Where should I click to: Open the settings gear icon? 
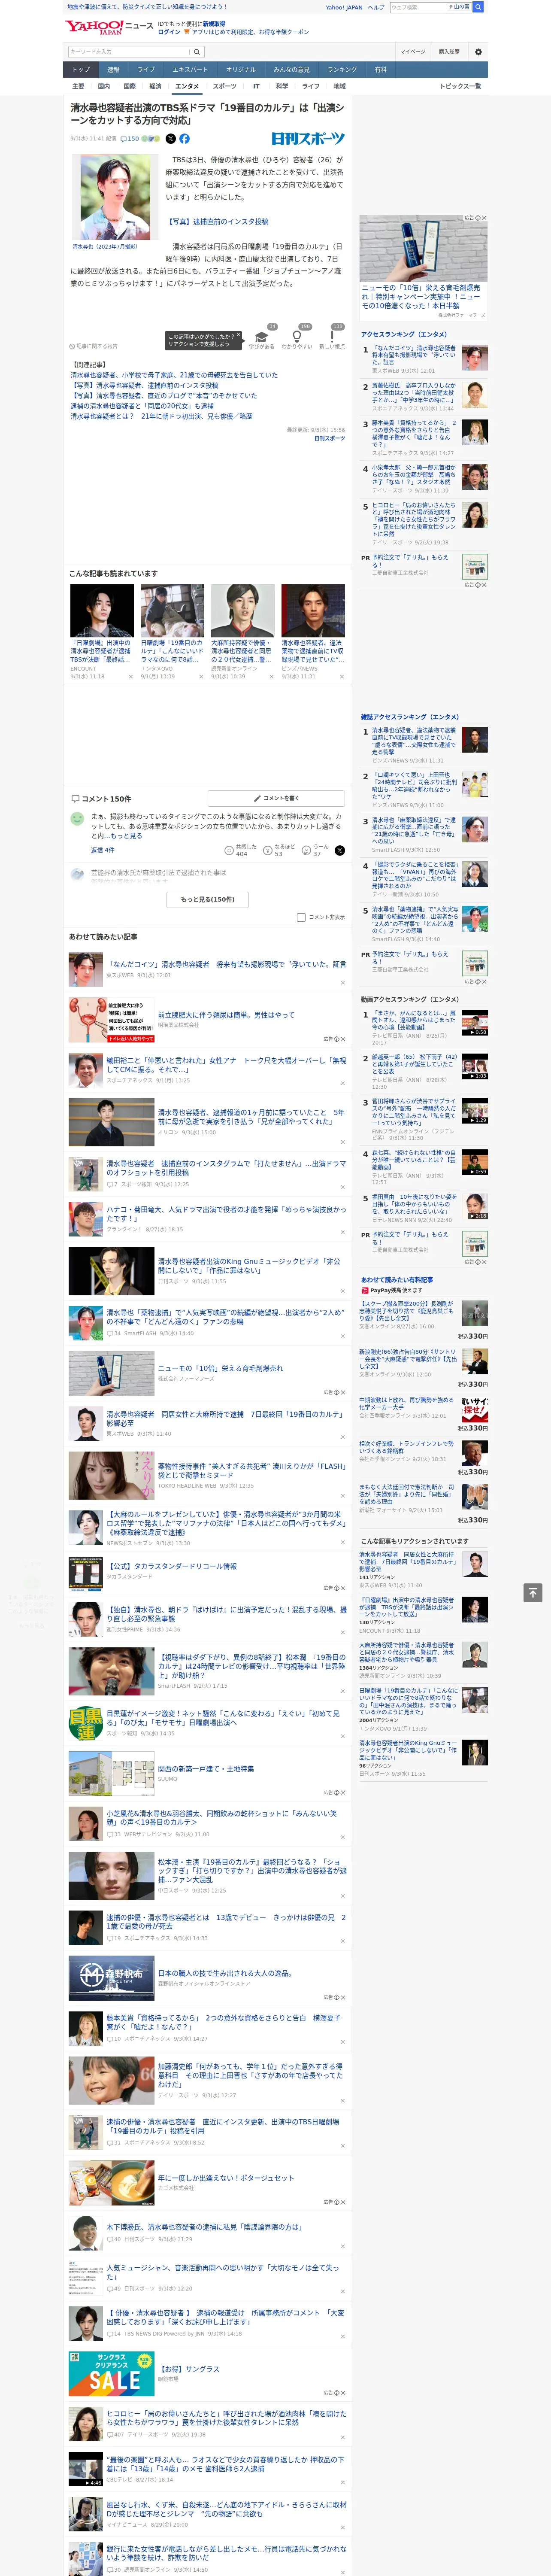click(478, 51)
